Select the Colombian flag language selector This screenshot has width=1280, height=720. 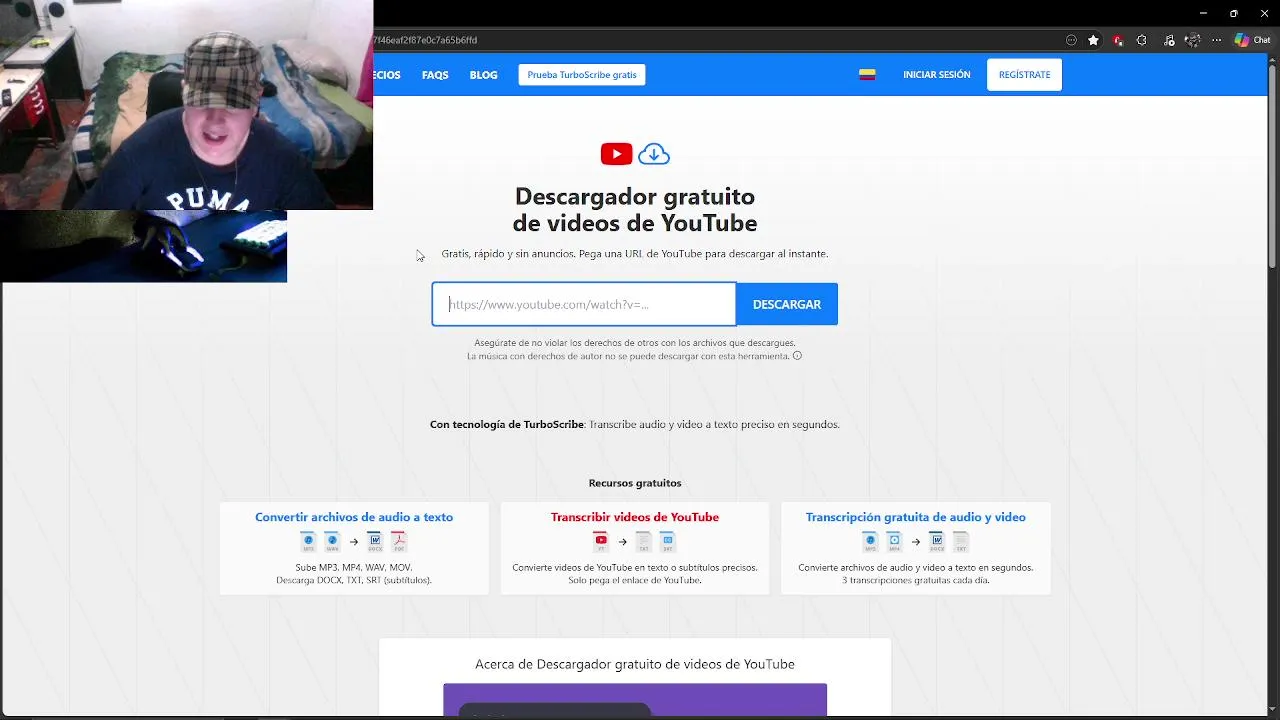click(867, 75)
